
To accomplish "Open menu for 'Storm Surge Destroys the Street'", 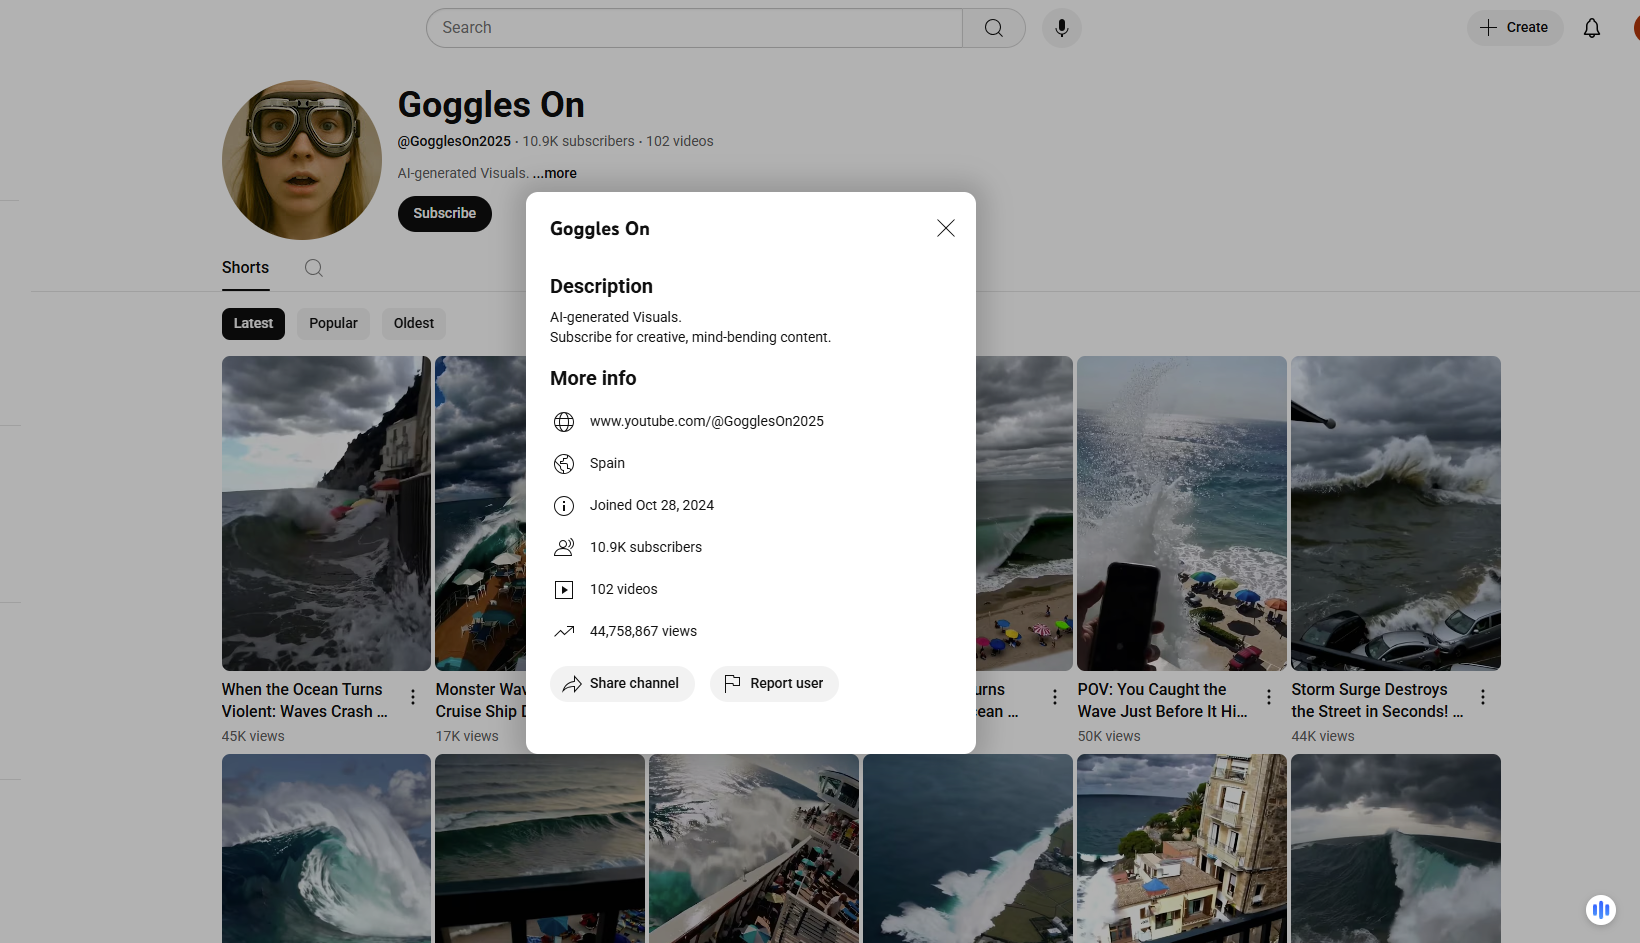I will click(1483, 697).
